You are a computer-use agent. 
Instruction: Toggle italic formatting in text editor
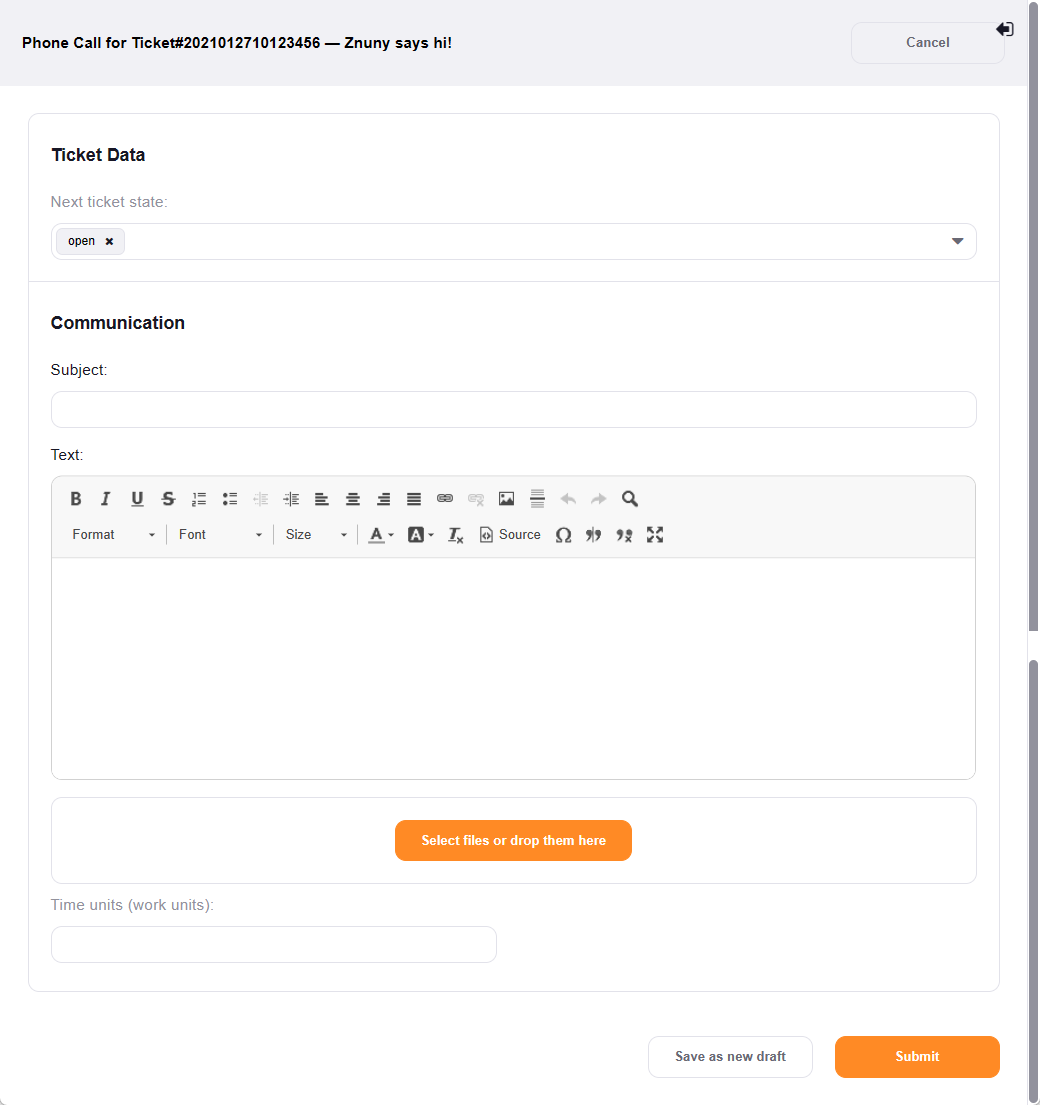tap(106, 499)
